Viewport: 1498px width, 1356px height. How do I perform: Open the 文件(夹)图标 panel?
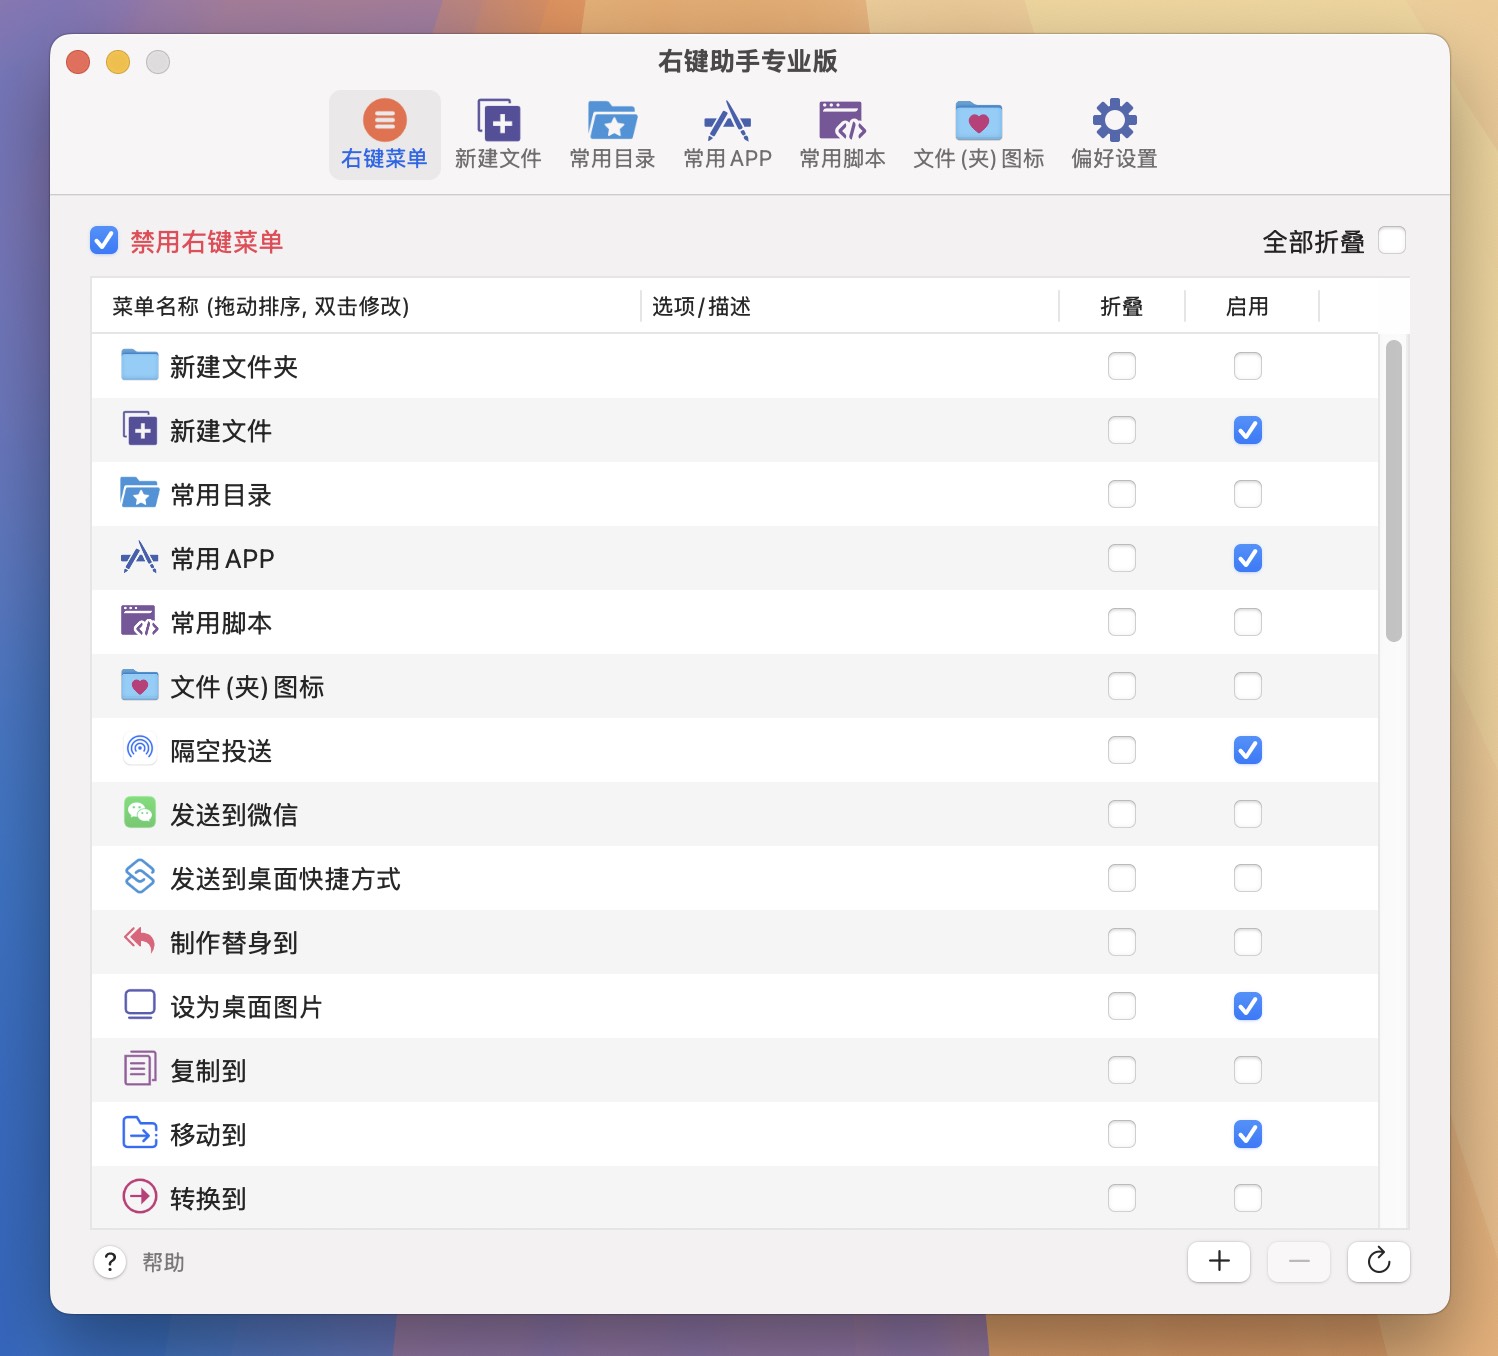[x=977, y=133]
